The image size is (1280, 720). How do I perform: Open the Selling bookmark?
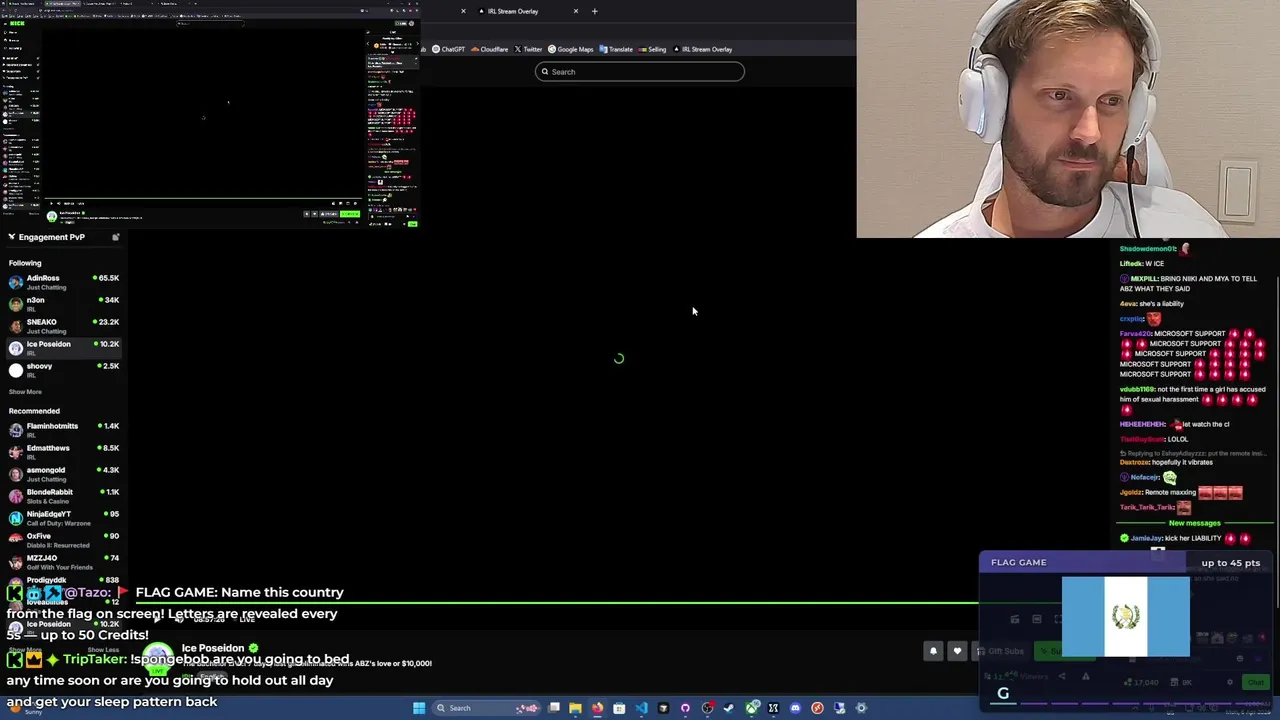(652, 49)
